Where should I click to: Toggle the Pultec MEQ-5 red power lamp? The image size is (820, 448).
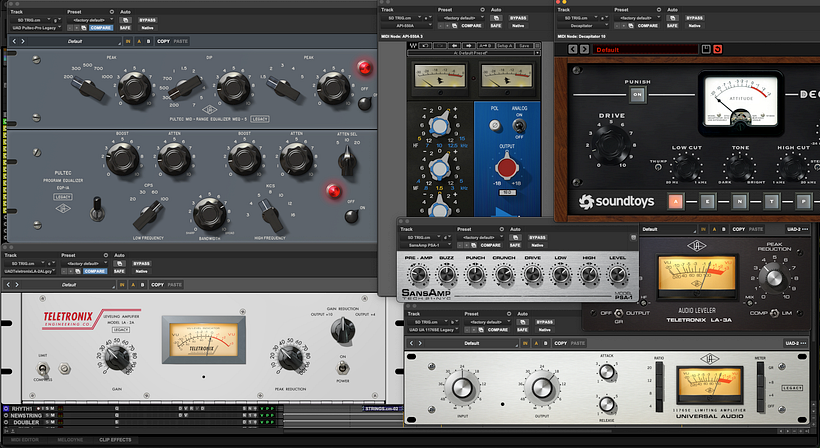[365, 67]
